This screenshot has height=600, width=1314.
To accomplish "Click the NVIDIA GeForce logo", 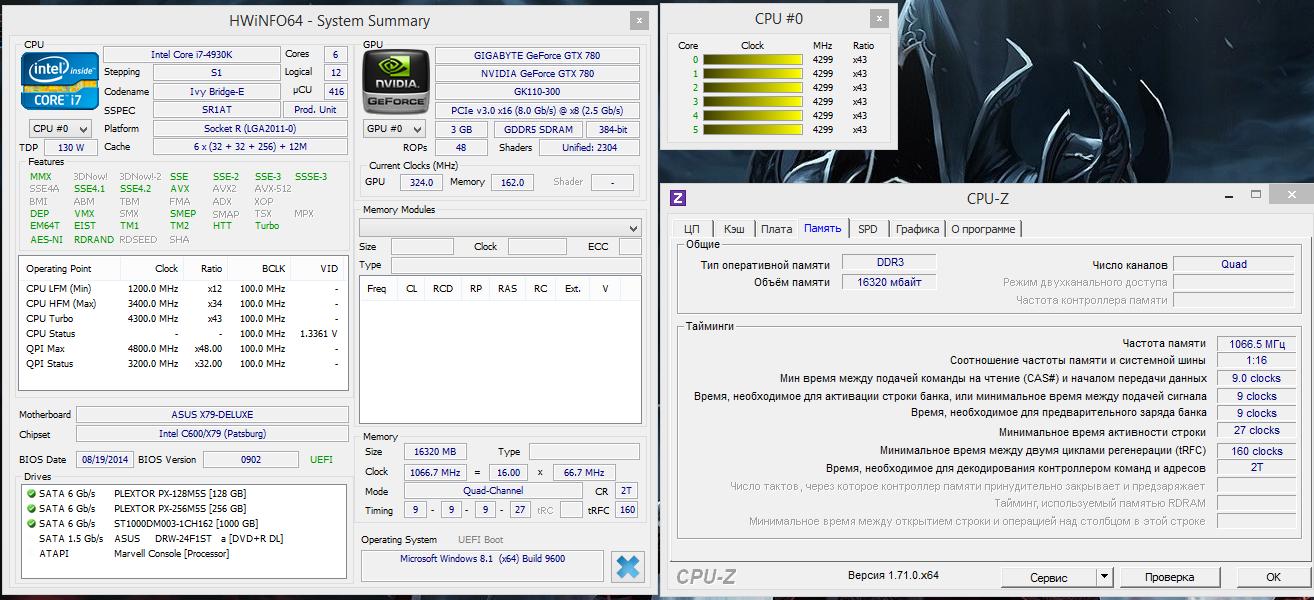I will (395, 81).
